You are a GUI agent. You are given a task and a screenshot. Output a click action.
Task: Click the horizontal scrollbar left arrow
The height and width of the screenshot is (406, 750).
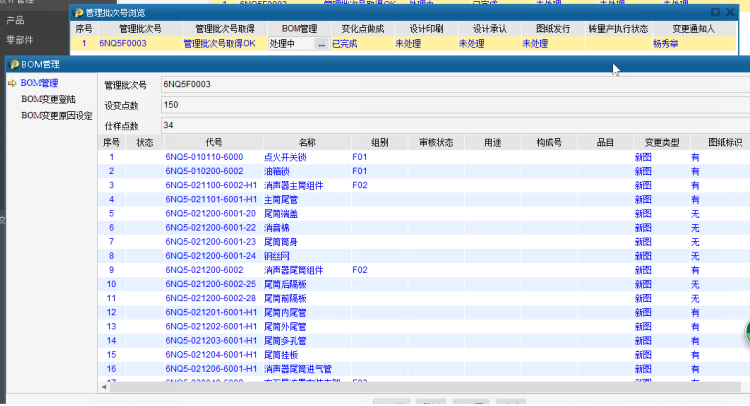pos(104,387)
